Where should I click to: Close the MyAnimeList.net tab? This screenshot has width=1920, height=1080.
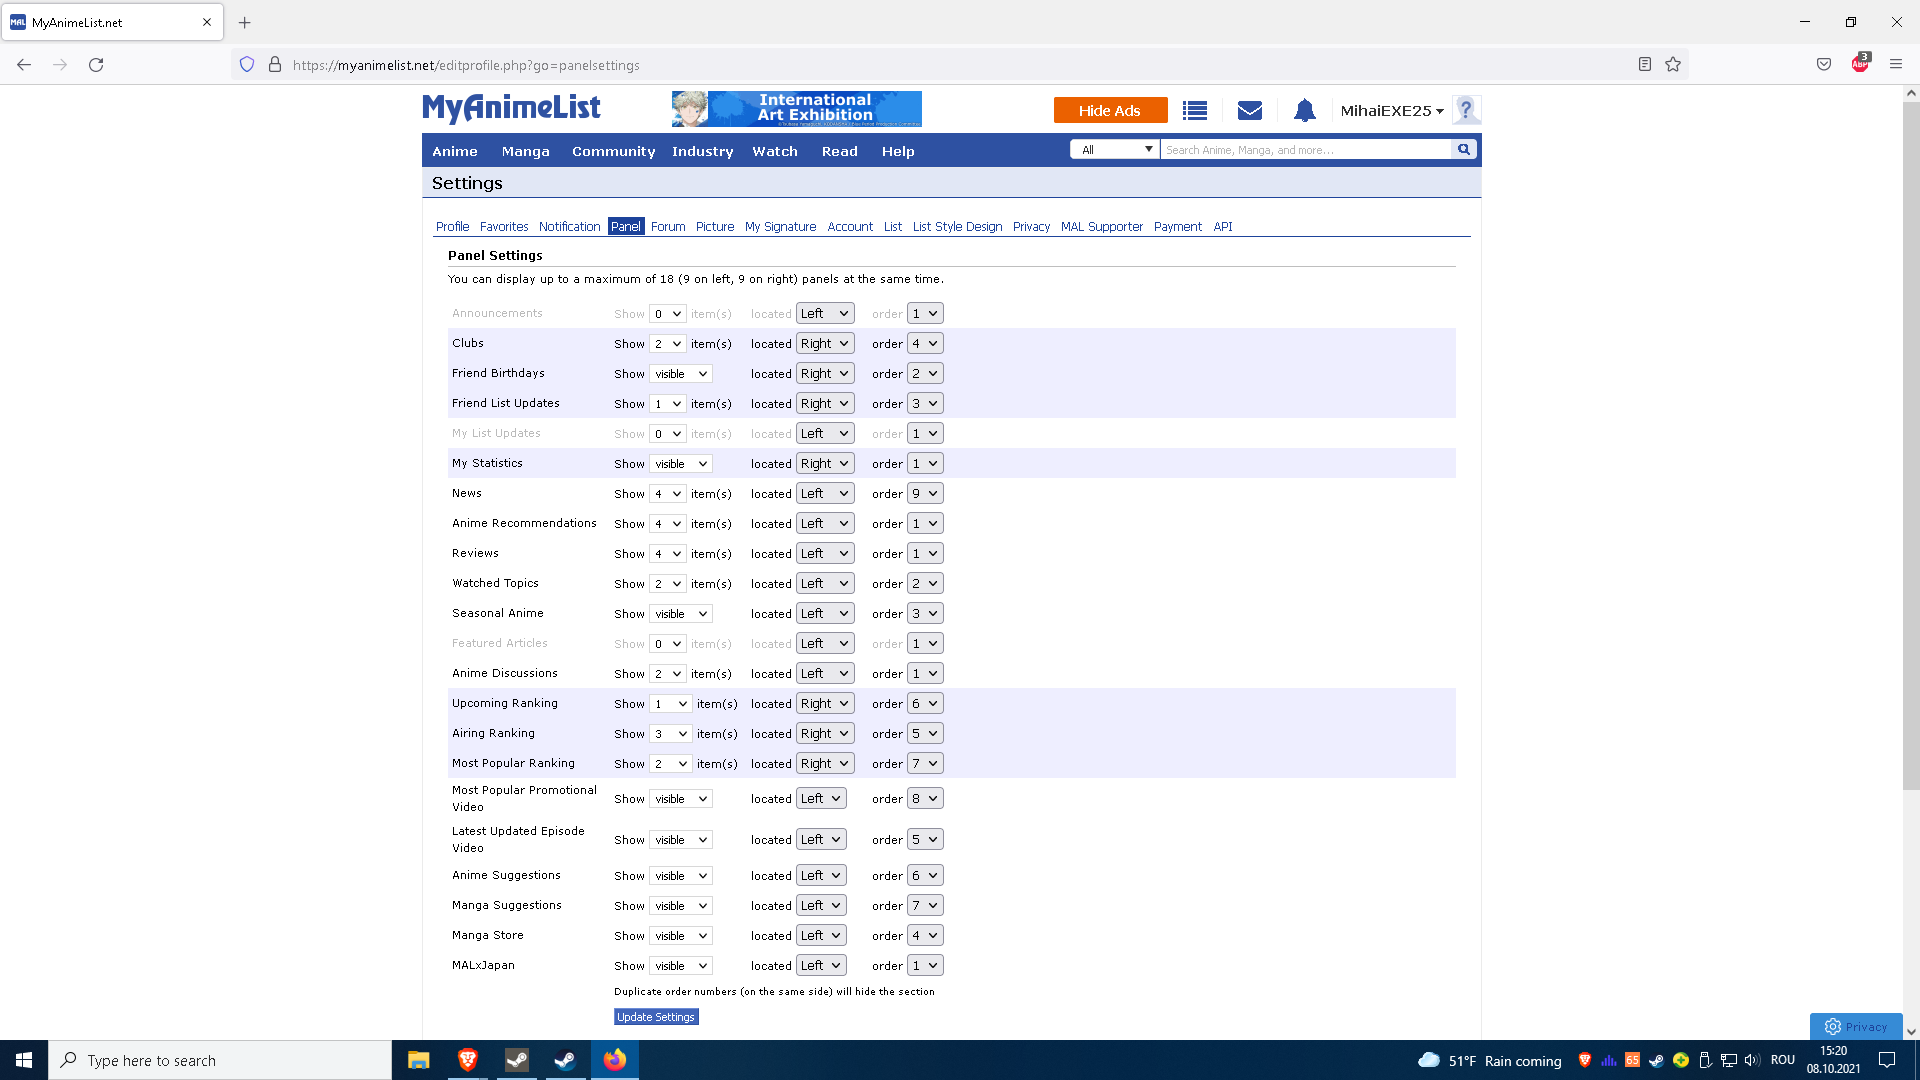(x=207, y=22)
